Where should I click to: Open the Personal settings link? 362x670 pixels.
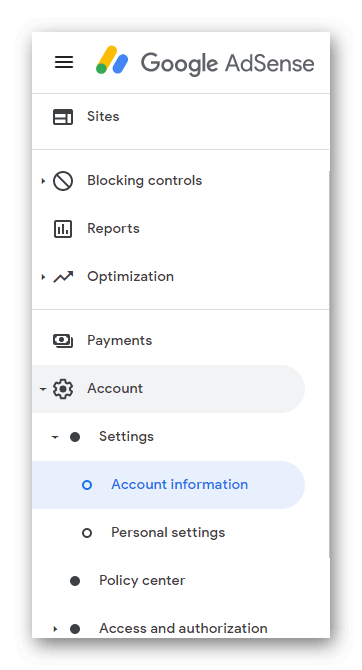pyautogui.click(x=168, y=533)
